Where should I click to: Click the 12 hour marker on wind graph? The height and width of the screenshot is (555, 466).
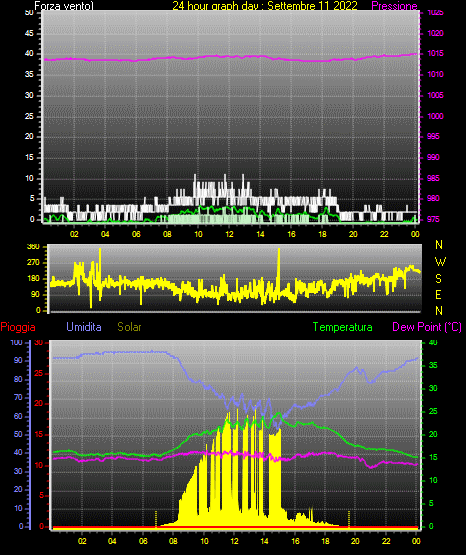point(229,234)
